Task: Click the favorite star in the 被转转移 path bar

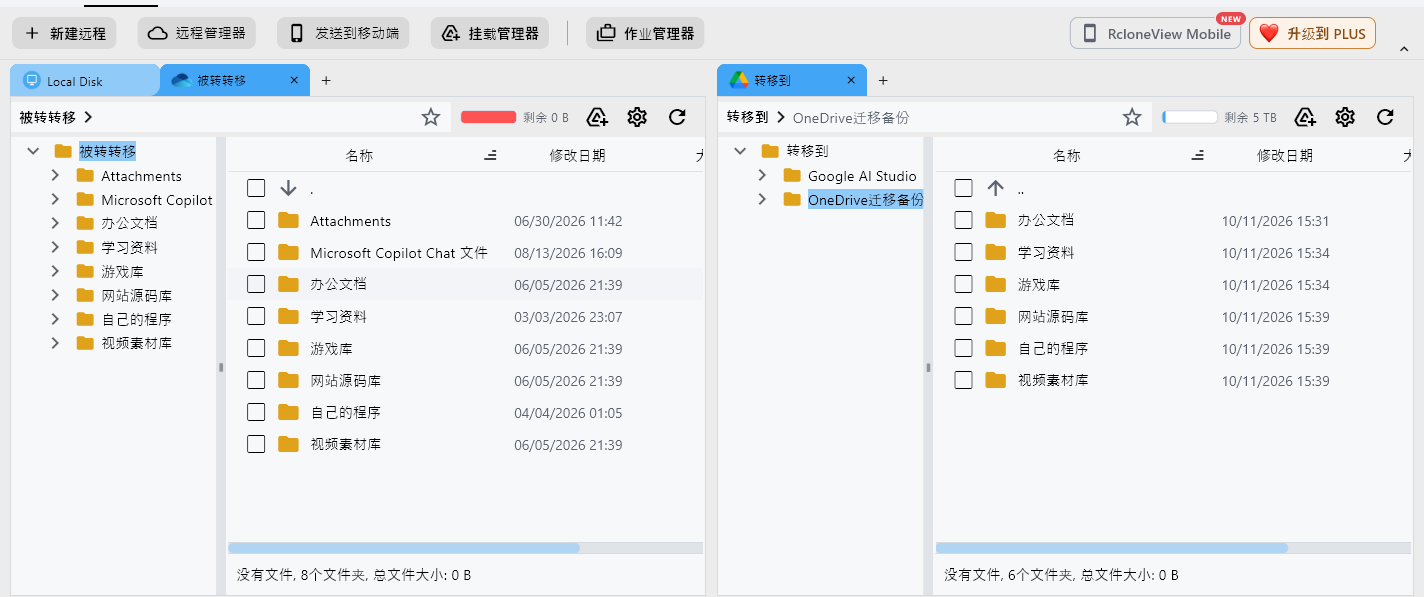Action: tap(431, 117)
